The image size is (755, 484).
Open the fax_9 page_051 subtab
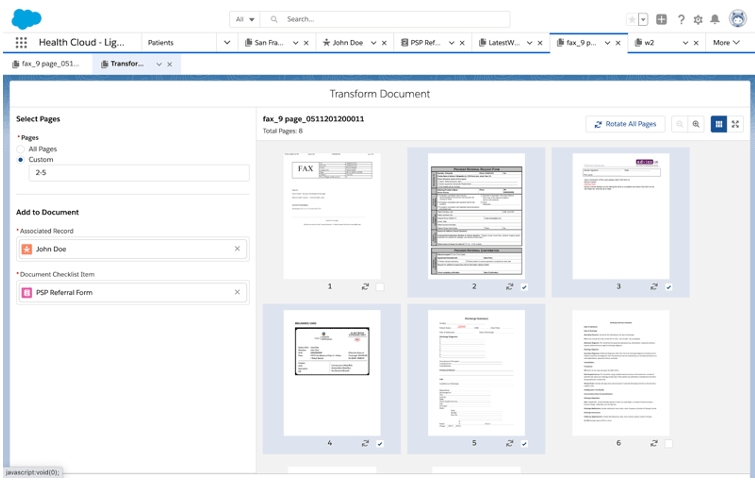pos(45,64)
